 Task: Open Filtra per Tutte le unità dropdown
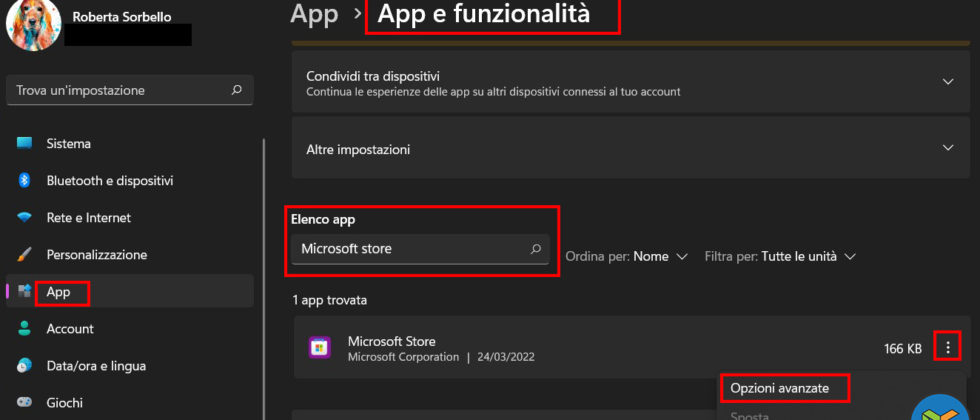tap(780, 256)
